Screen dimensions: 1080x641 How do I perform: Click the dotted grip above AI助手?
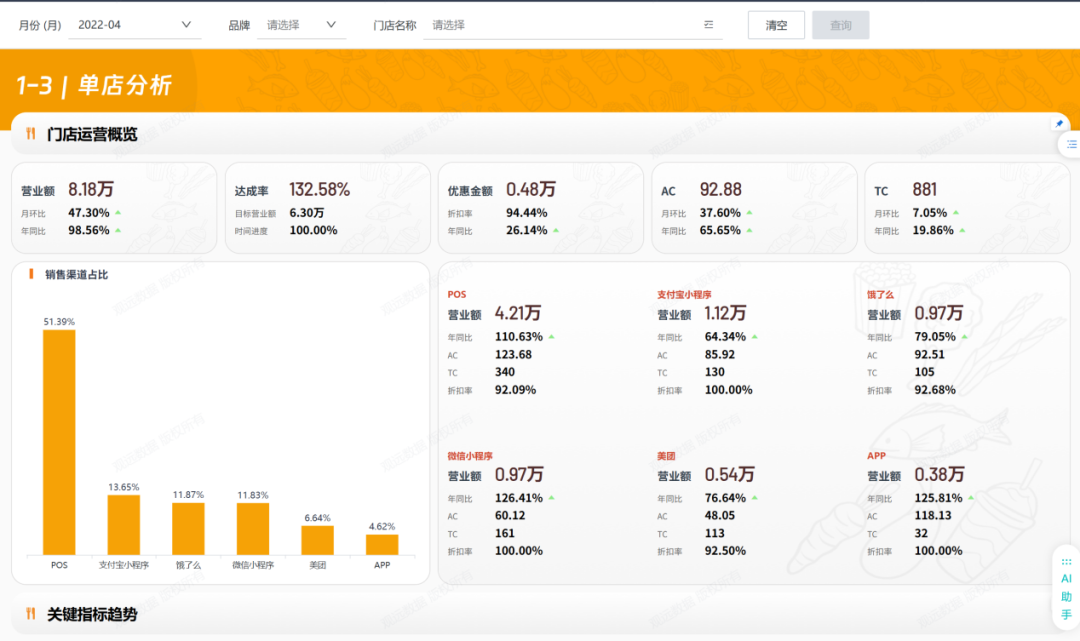click(x=1066, y=562)
